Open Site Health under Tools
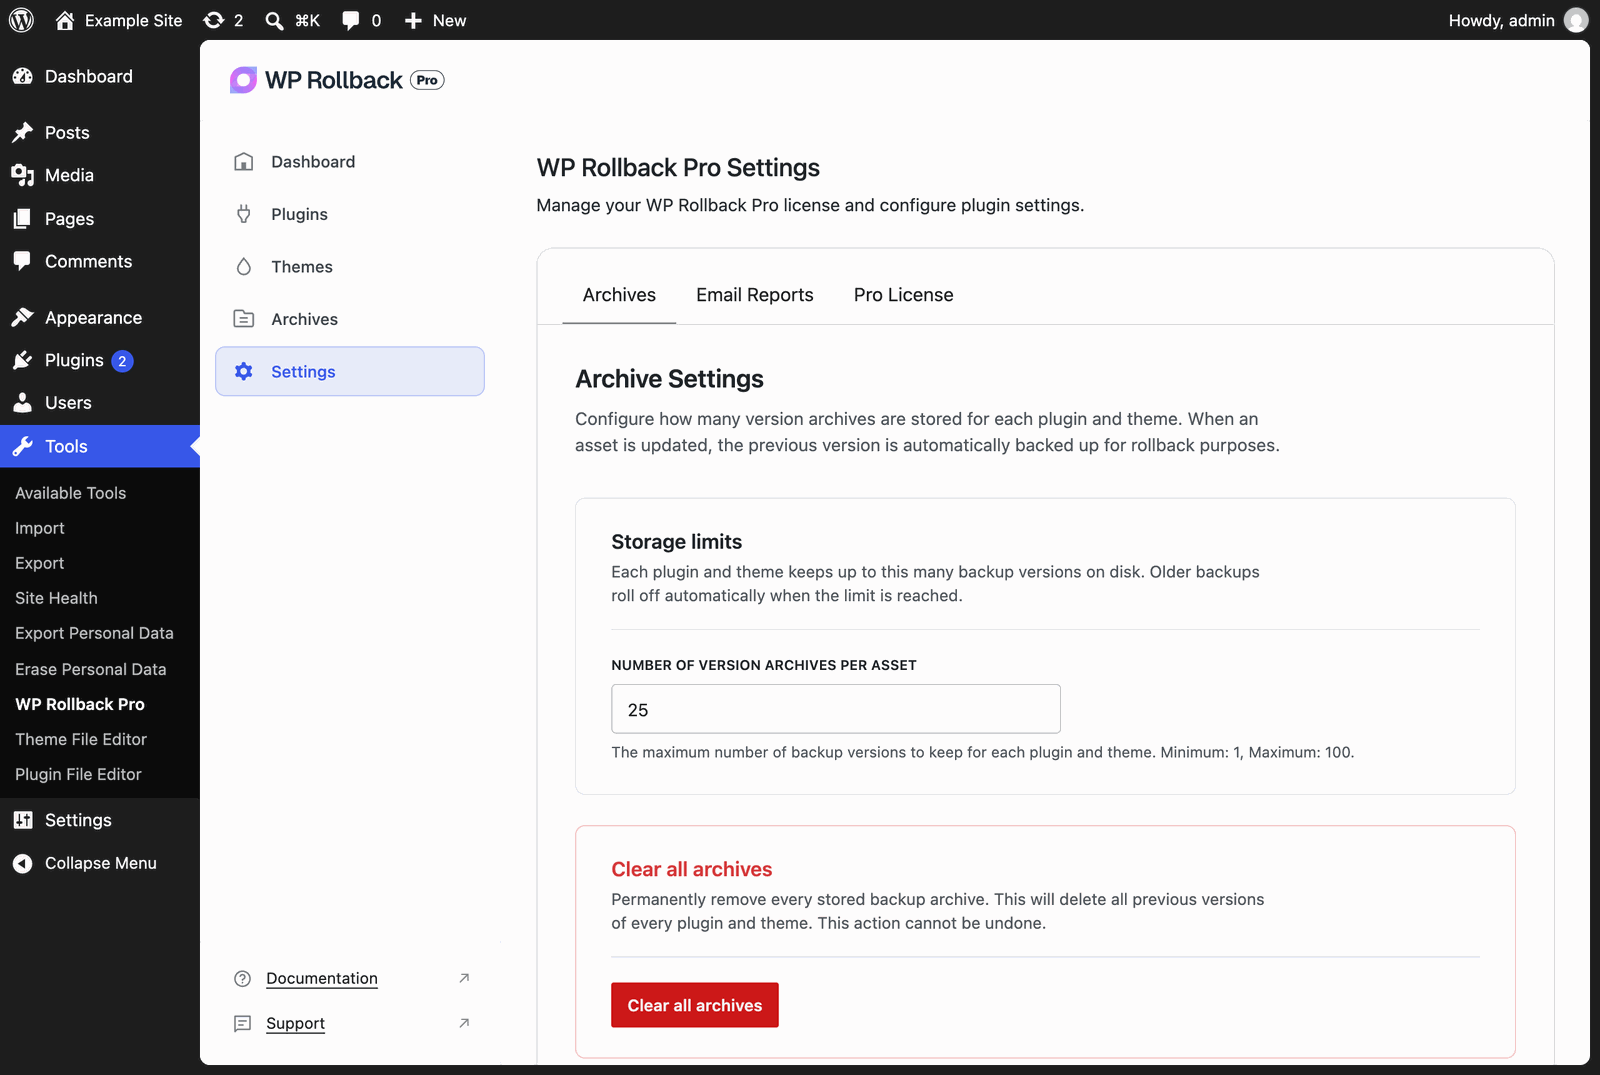 56,598
